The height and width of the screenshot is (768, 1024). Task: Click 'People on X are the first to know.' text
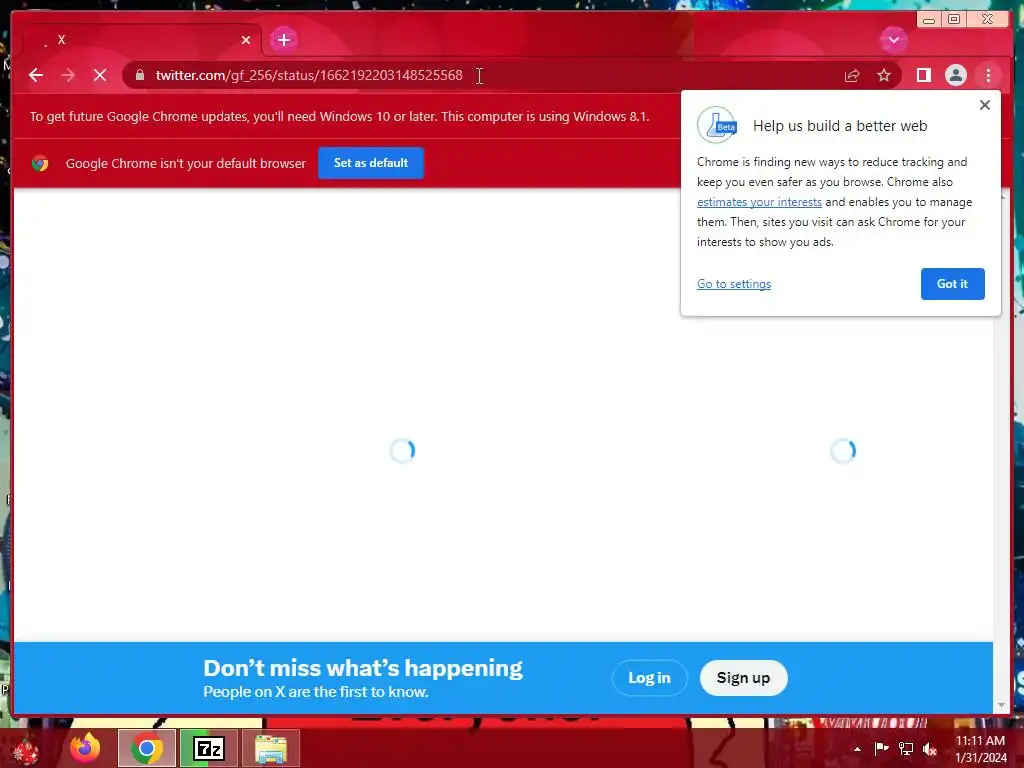coord(316,692)
